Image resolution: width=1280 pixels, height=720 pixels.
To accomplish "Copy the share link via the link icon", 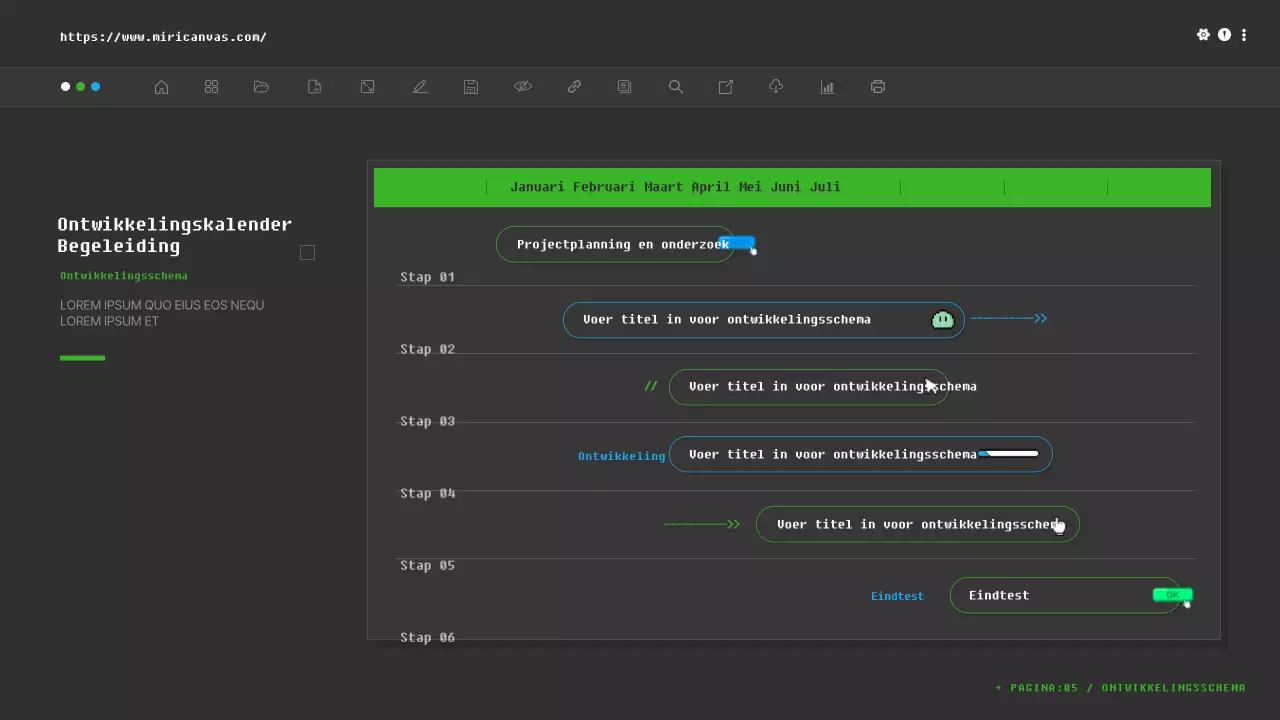I will (574, 86).
